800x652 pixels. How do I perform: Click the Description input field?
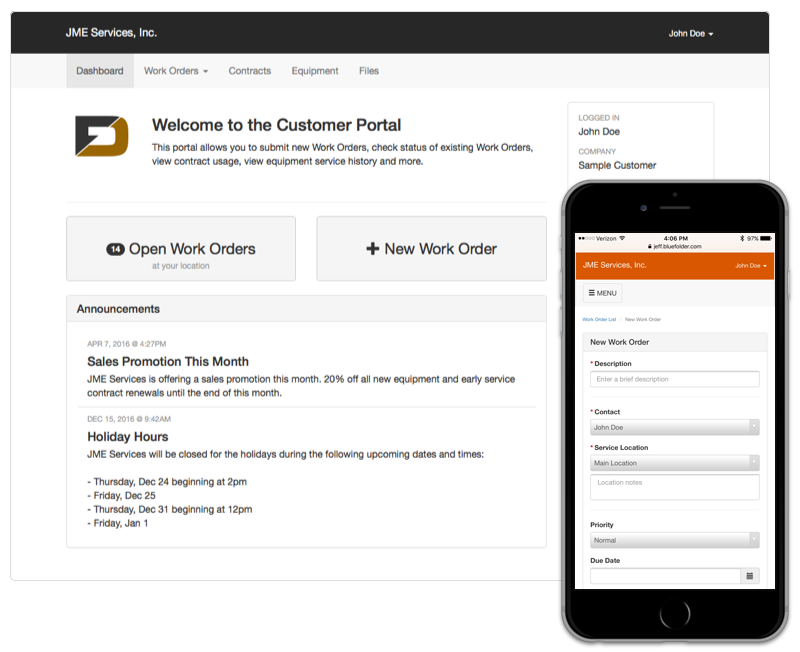(x=674, y=379)
